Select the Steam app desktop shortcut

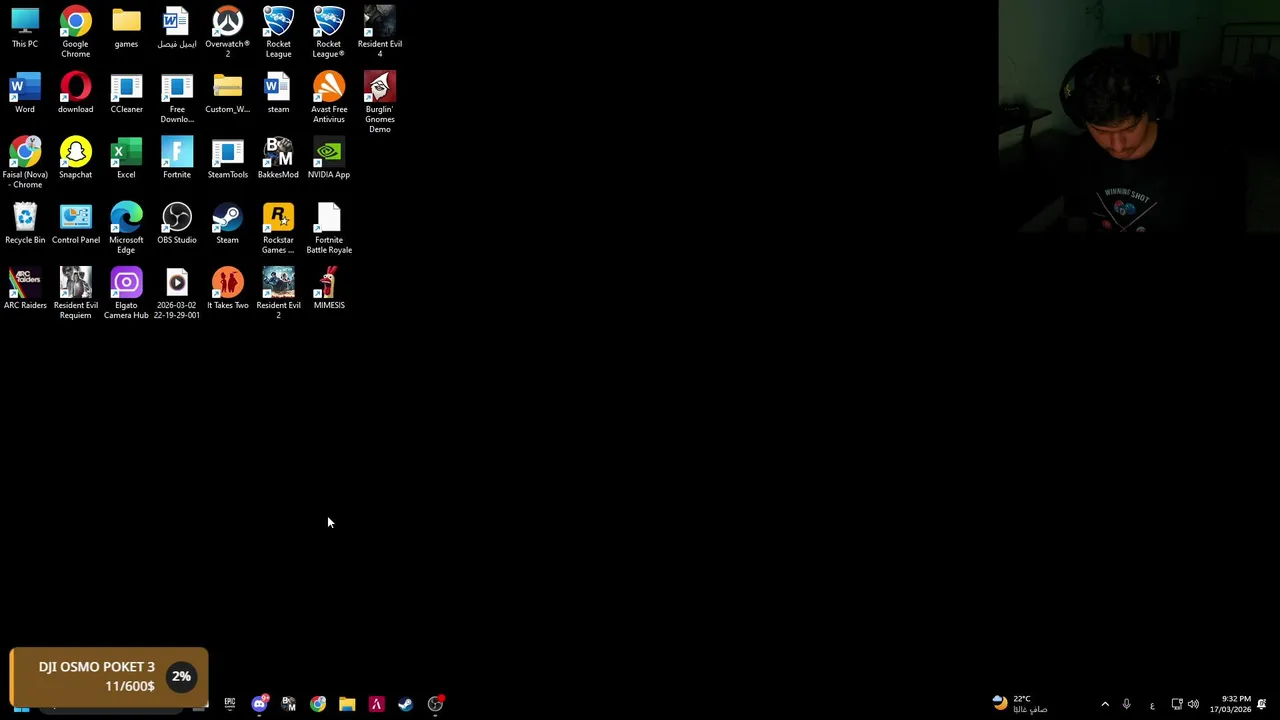click(227, 223)
